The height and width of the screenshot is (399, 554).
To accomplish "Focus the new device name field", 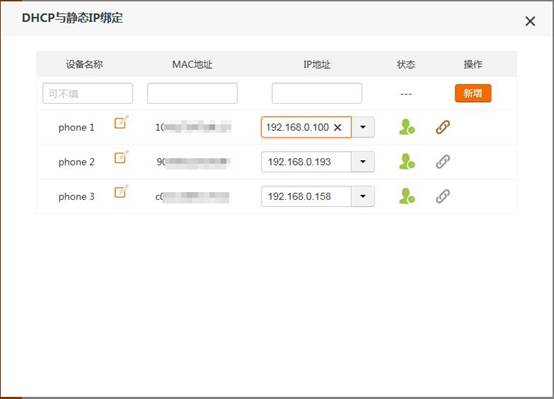I will [88, 93].
